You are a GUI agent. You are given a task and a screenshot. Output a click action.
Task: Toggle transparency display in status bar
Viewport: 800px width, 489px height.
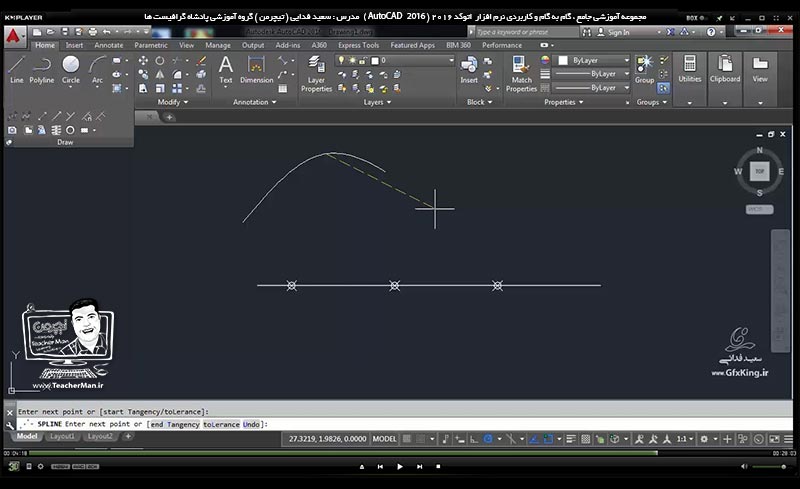[x=586, y=439]
